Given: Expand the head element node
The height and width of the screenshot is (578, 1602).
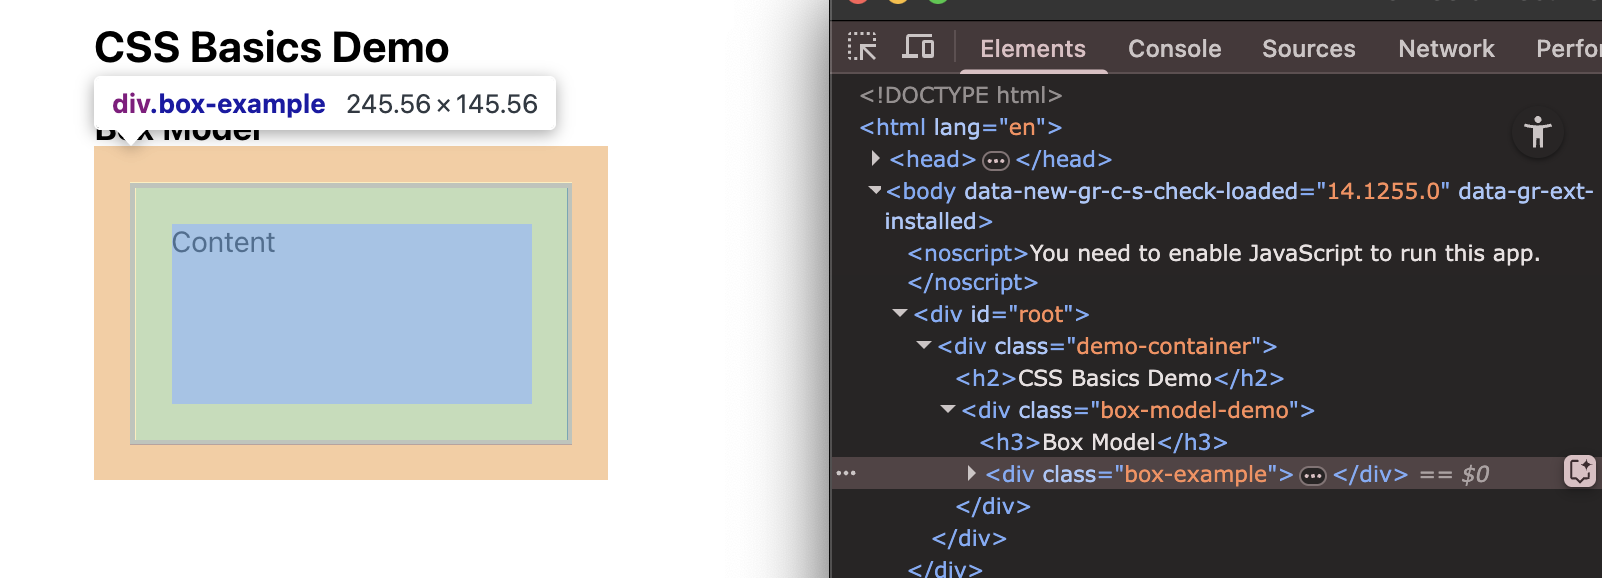Looking at the screenshot, I should click(876, 158).
